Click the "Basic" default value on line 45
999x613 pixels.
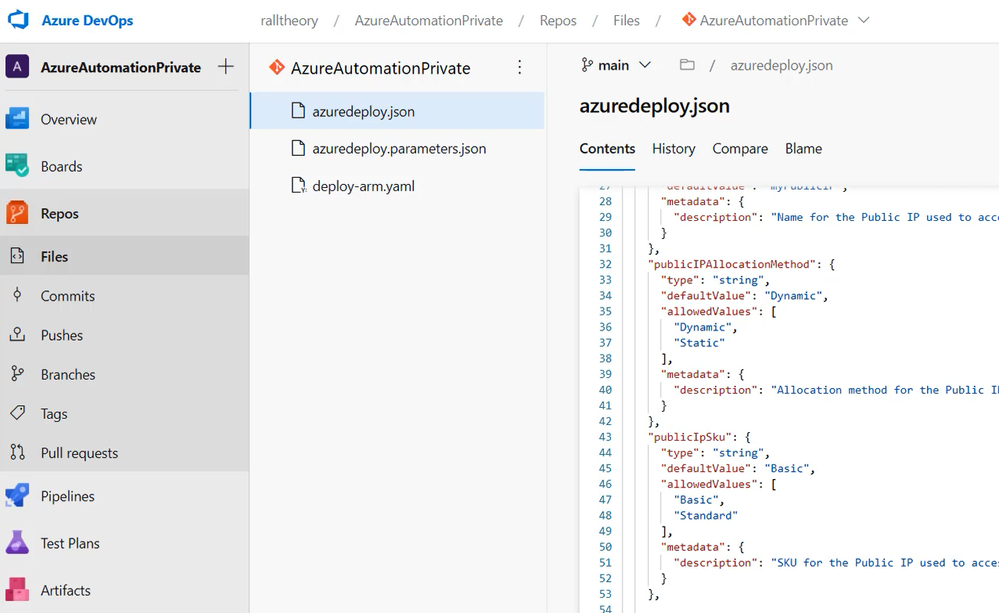pyautogui.click(x=787, y=468)
